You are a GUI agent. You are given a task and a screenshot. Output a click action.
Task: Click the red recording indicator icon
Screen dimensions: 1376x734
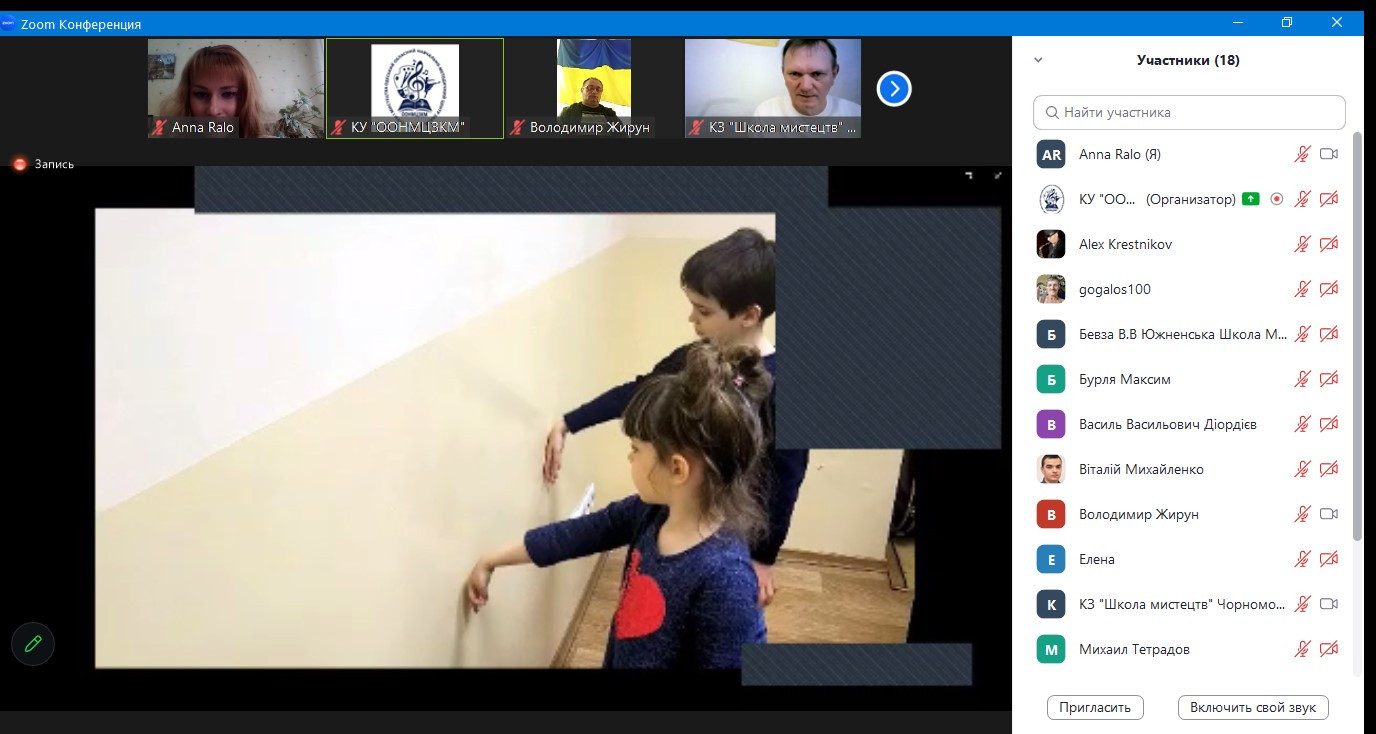(20, 164)
